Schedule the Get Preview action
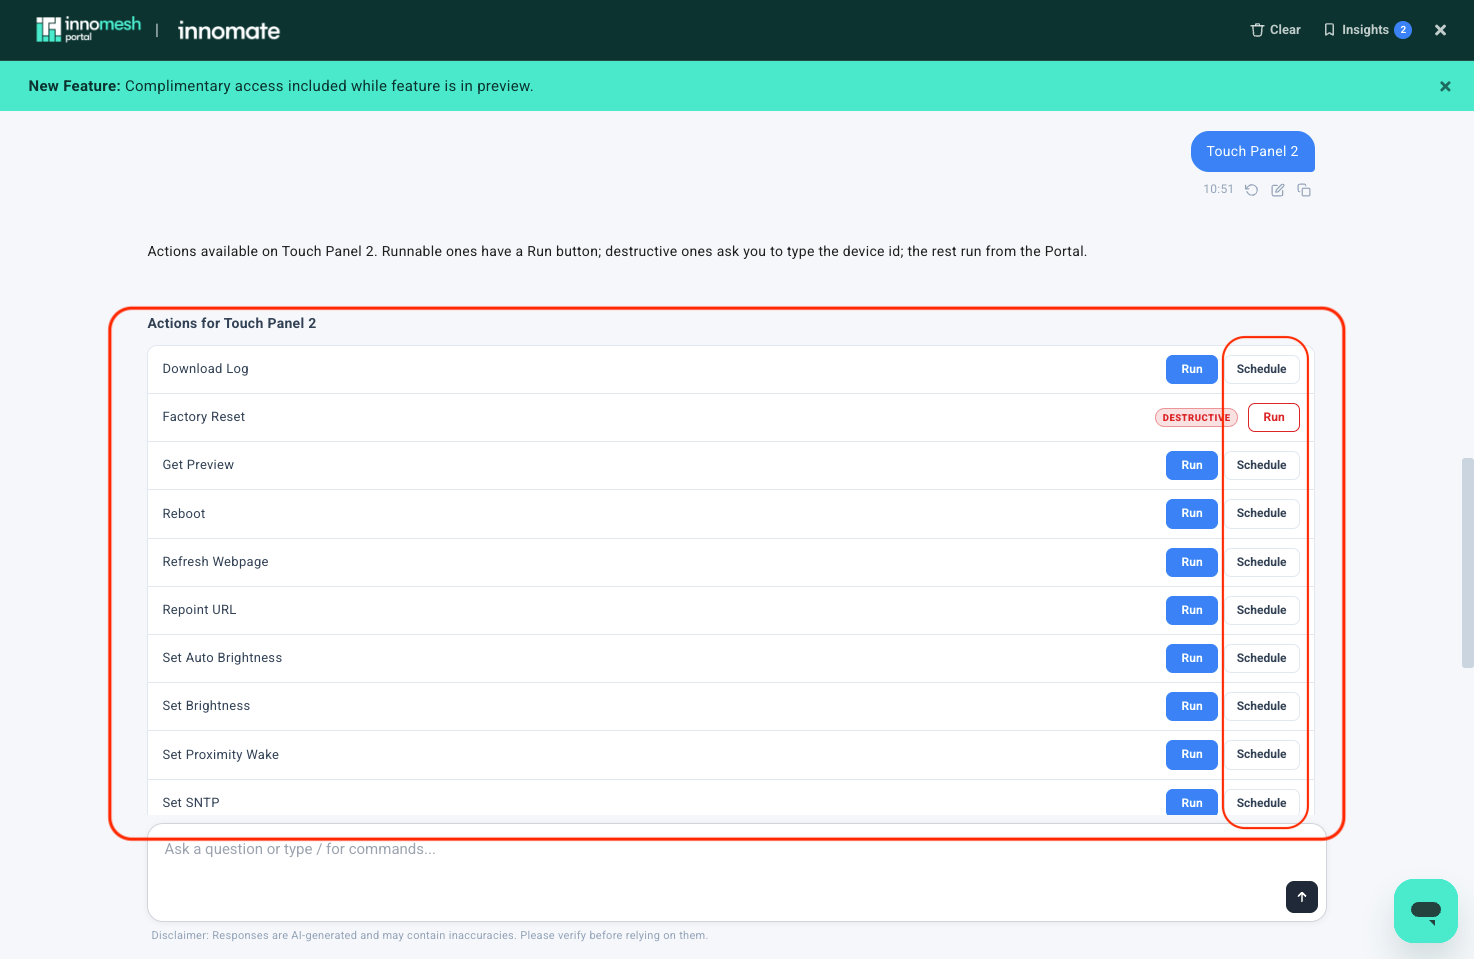The image size is (1474, 959). pyautogui.click(x=1262, y=465)
